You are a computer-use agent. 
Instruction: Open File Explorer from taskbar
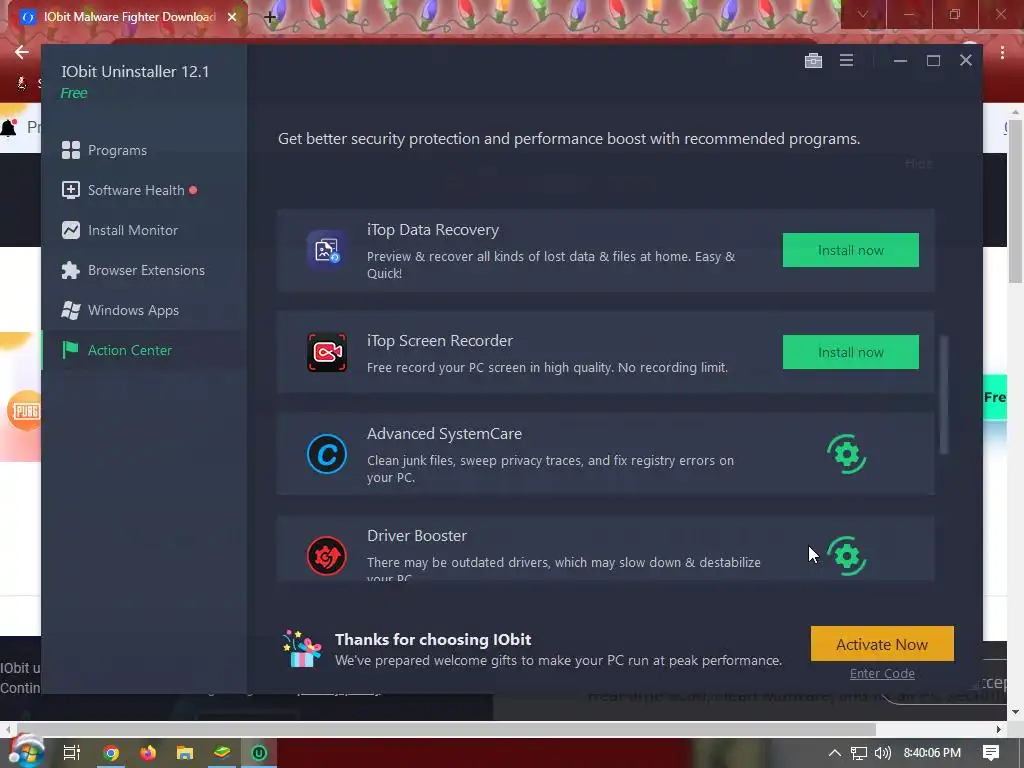tap(185, 753)
